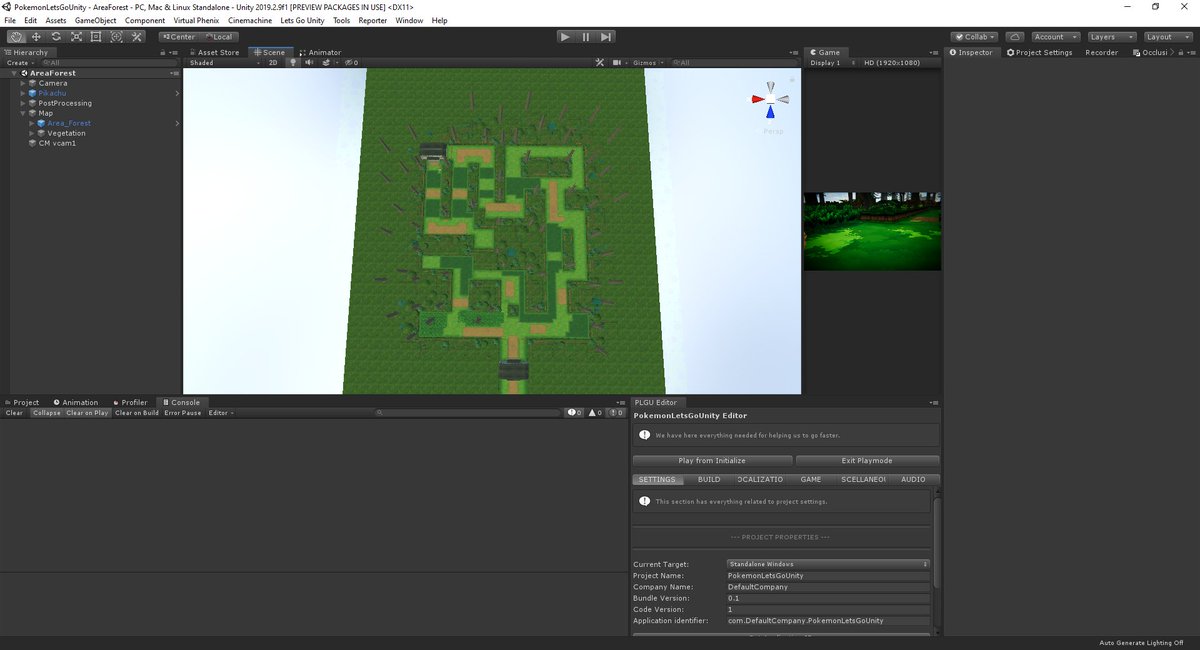The width and height of the screenshot is (1200, 650).
Task: Open the AUDIO tab in PLGU Editor
Action: 913,479
